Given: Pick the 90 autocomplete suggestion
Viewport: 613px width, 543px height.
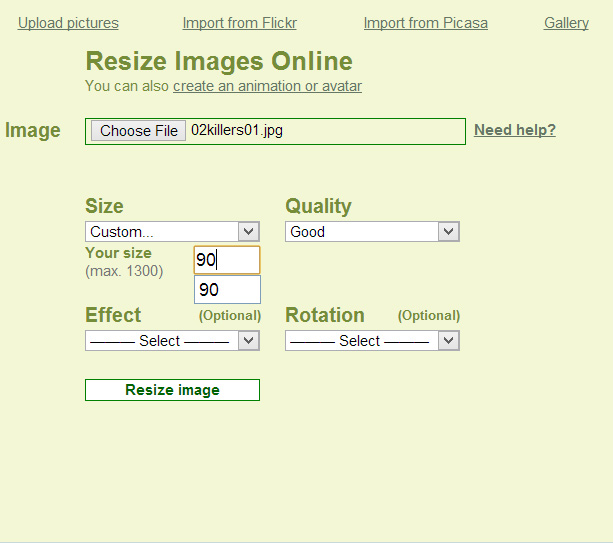Looking at the screenshot, I should tap(227, 290).
